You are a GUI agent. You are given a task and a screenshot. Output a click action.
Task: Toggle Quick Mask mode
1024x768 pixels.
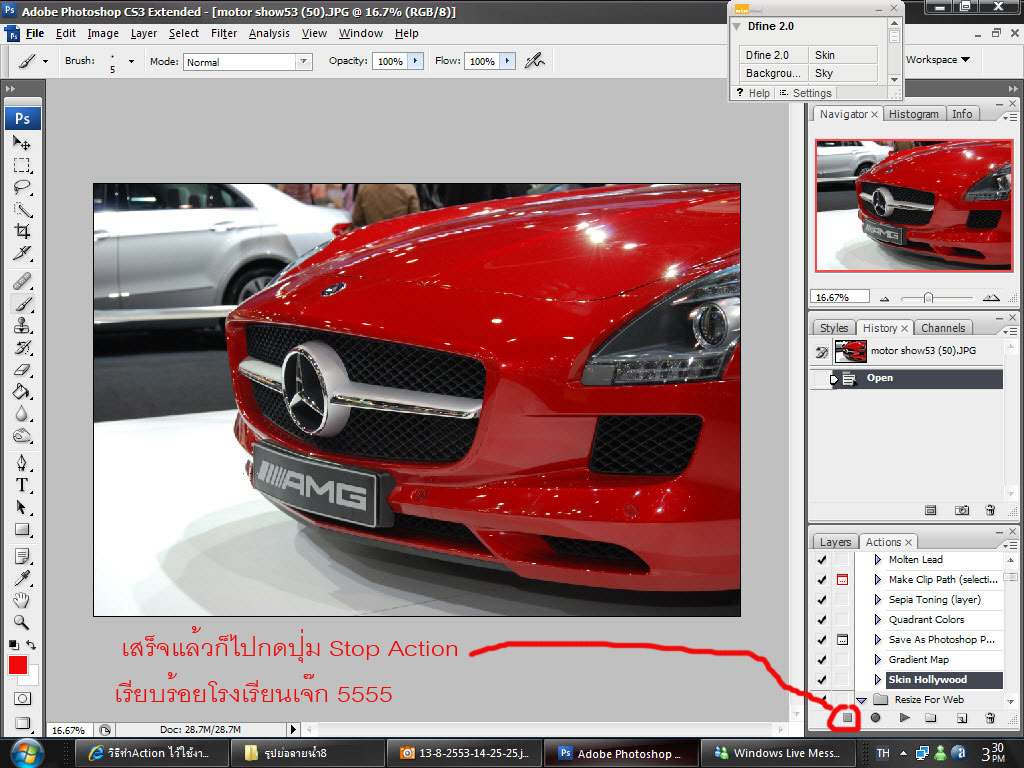[22, 698]
